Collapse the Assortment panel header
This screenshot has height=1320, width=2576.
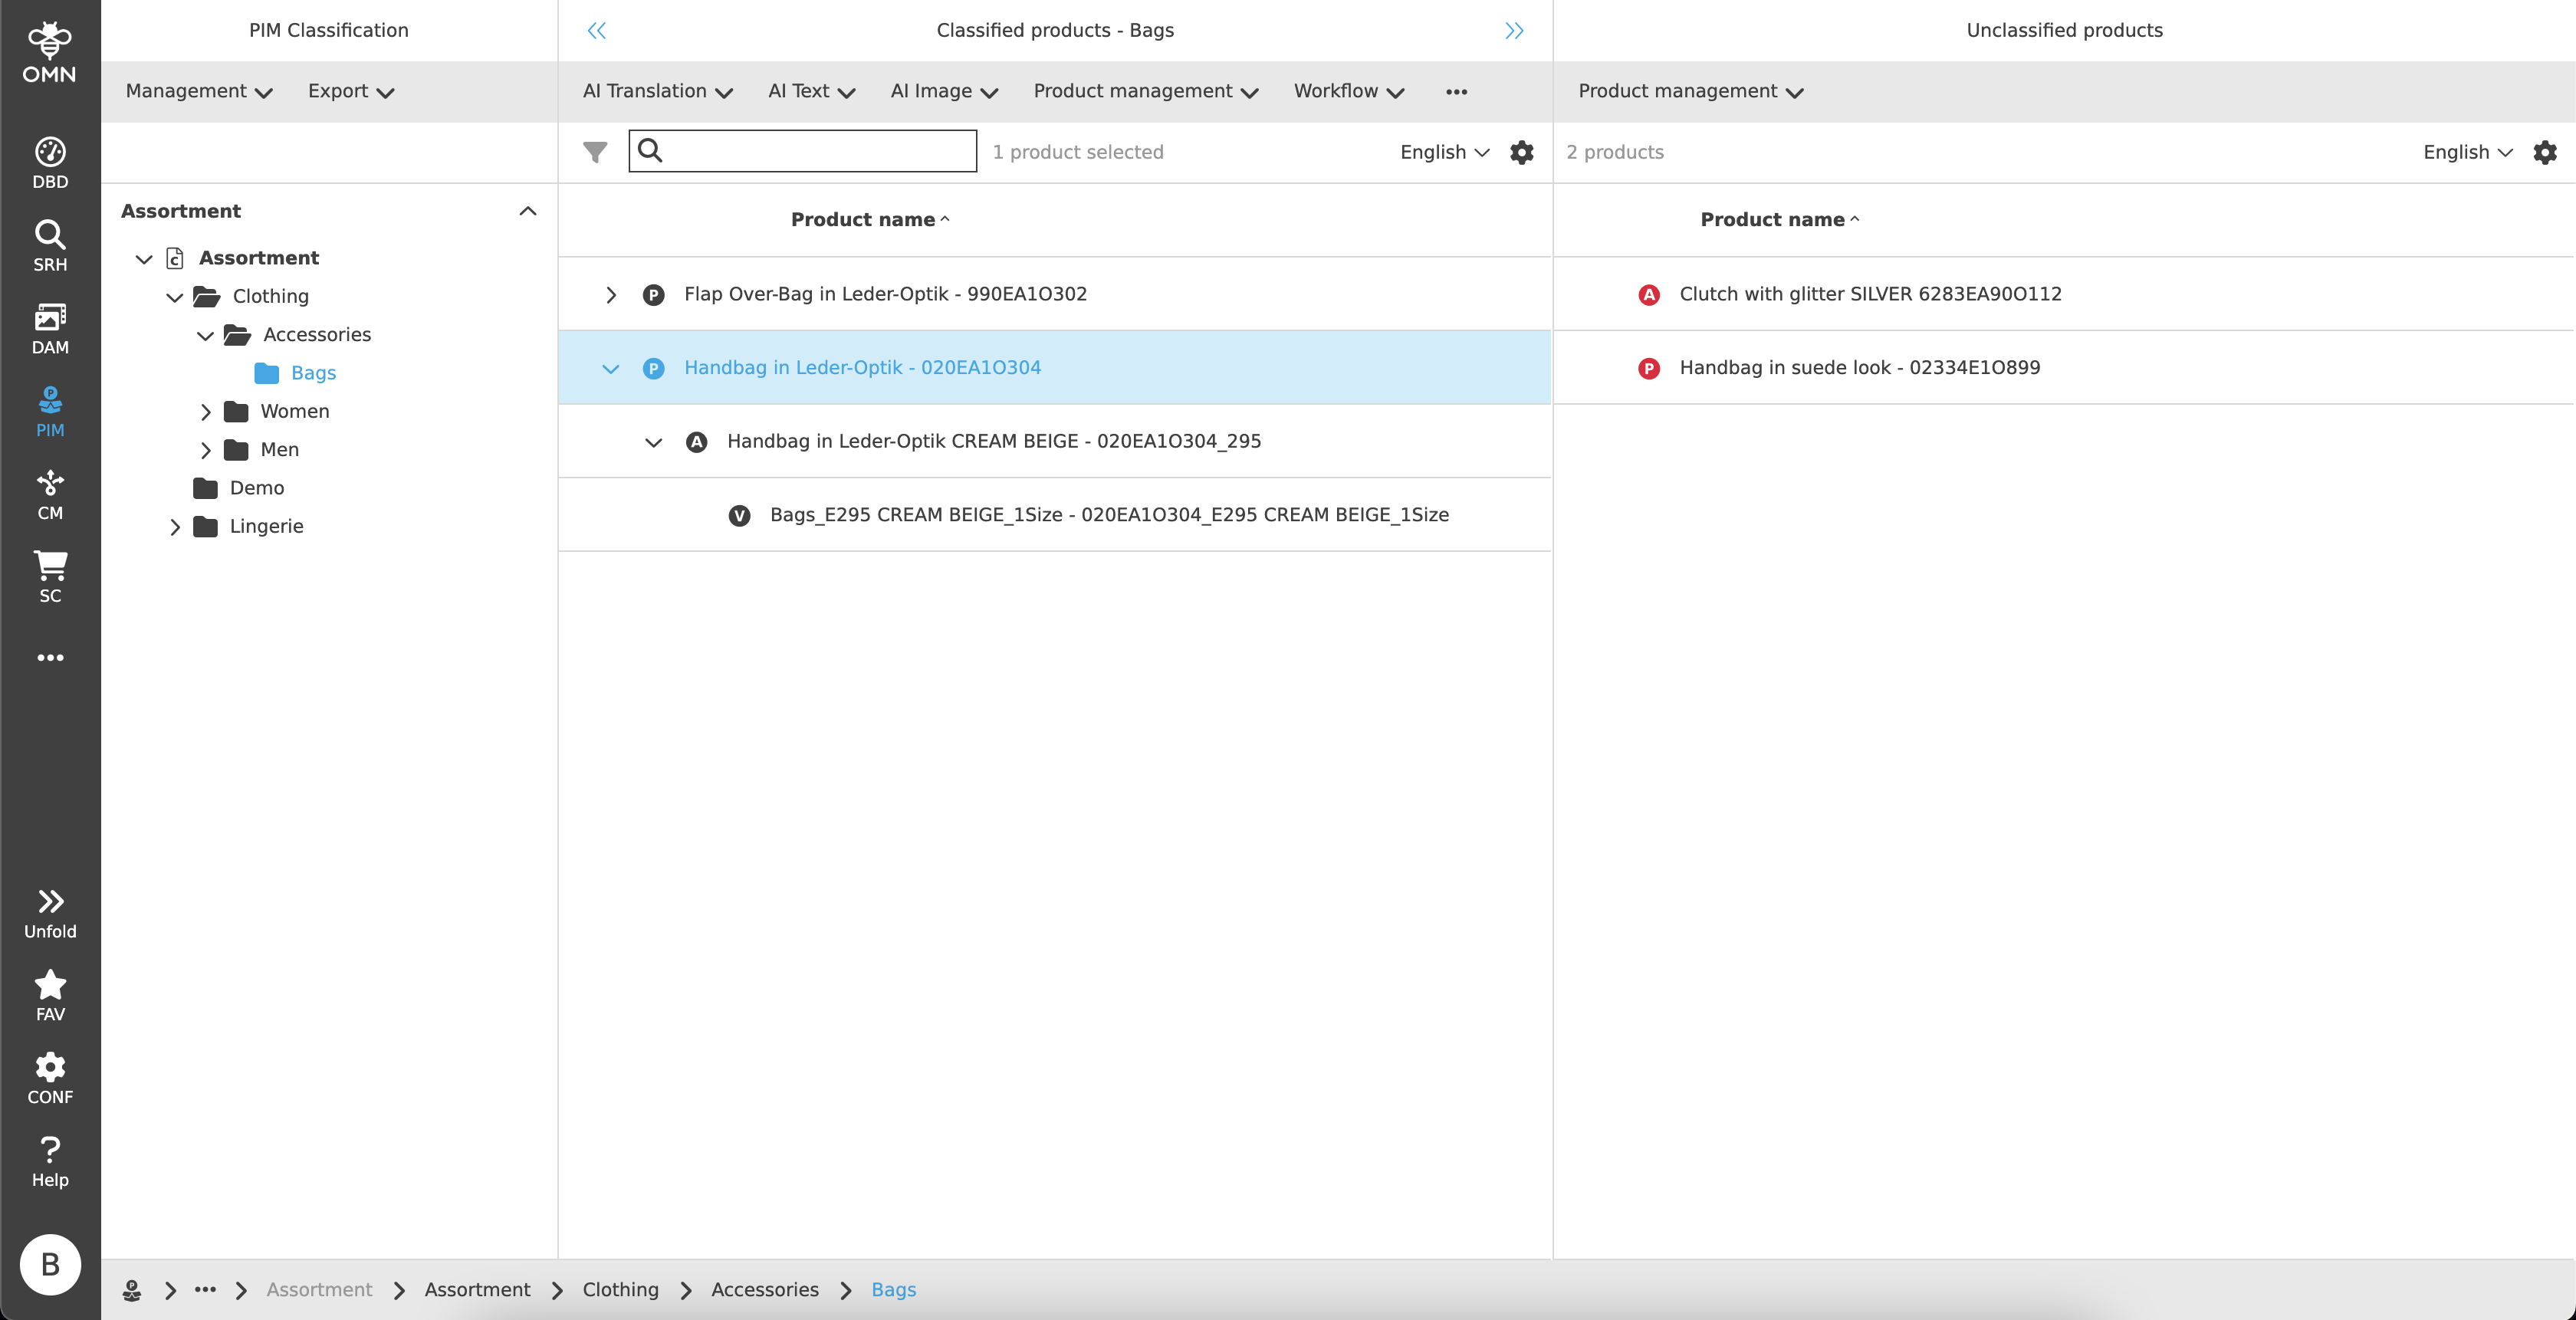[528, 211]
